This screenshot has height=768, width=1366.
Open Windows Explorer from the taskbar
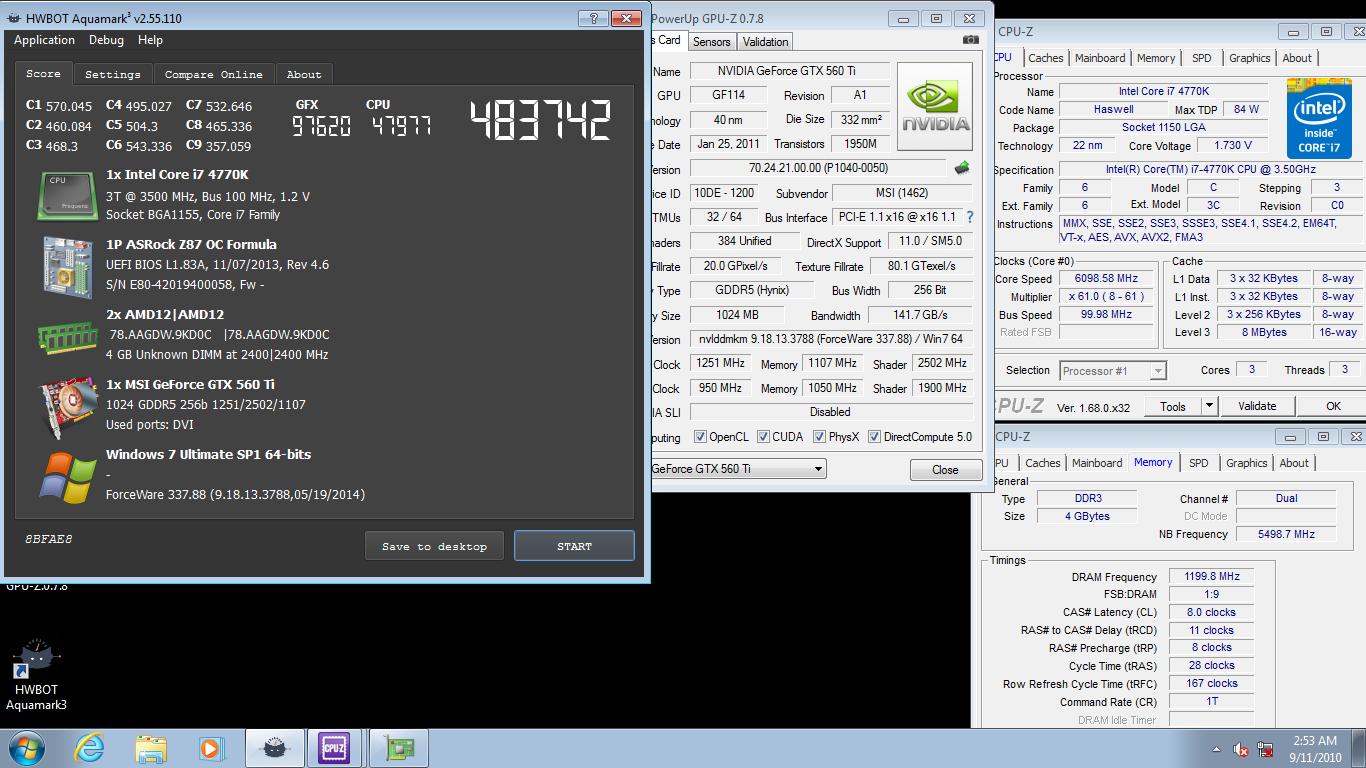click(151, 748)
